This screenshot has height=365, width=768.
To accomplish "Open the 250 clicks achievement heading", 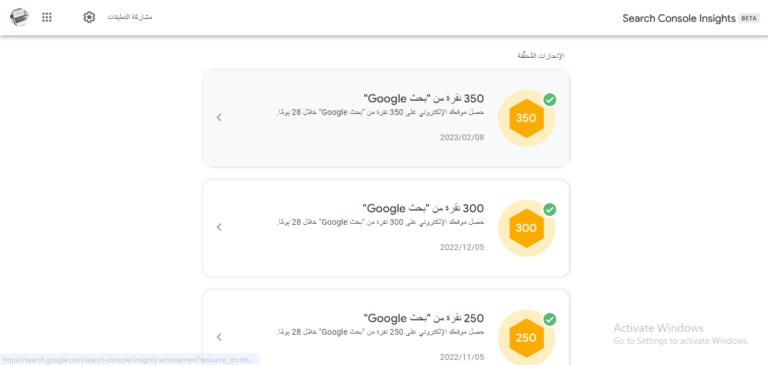I will click(x=423, y=318).
